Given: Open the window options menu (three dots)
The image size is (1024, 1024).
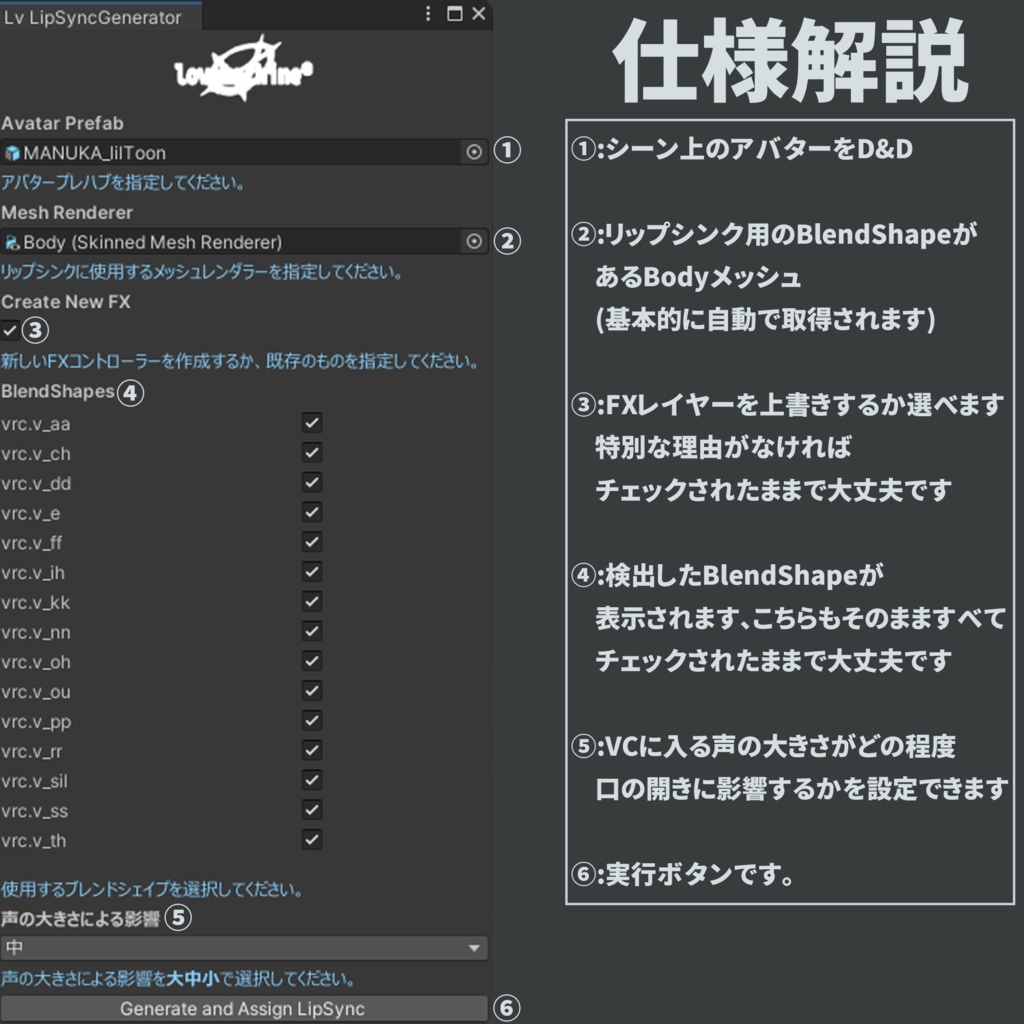Looking at the screenshot, I should 430,15.
